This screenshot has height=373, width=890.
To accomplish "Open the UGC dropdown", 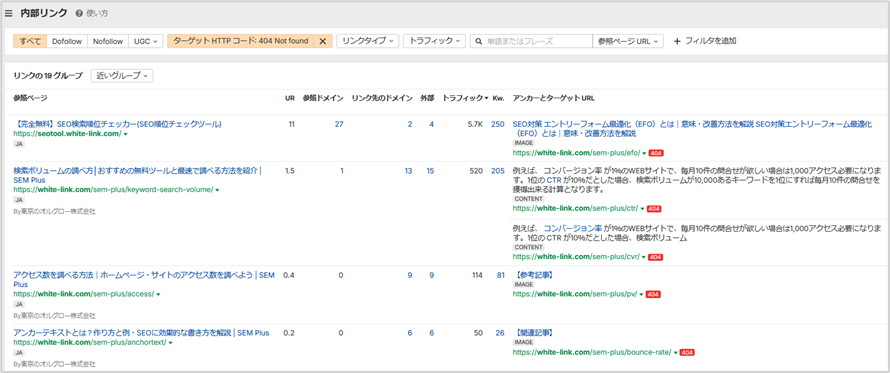I will point(146,41).
